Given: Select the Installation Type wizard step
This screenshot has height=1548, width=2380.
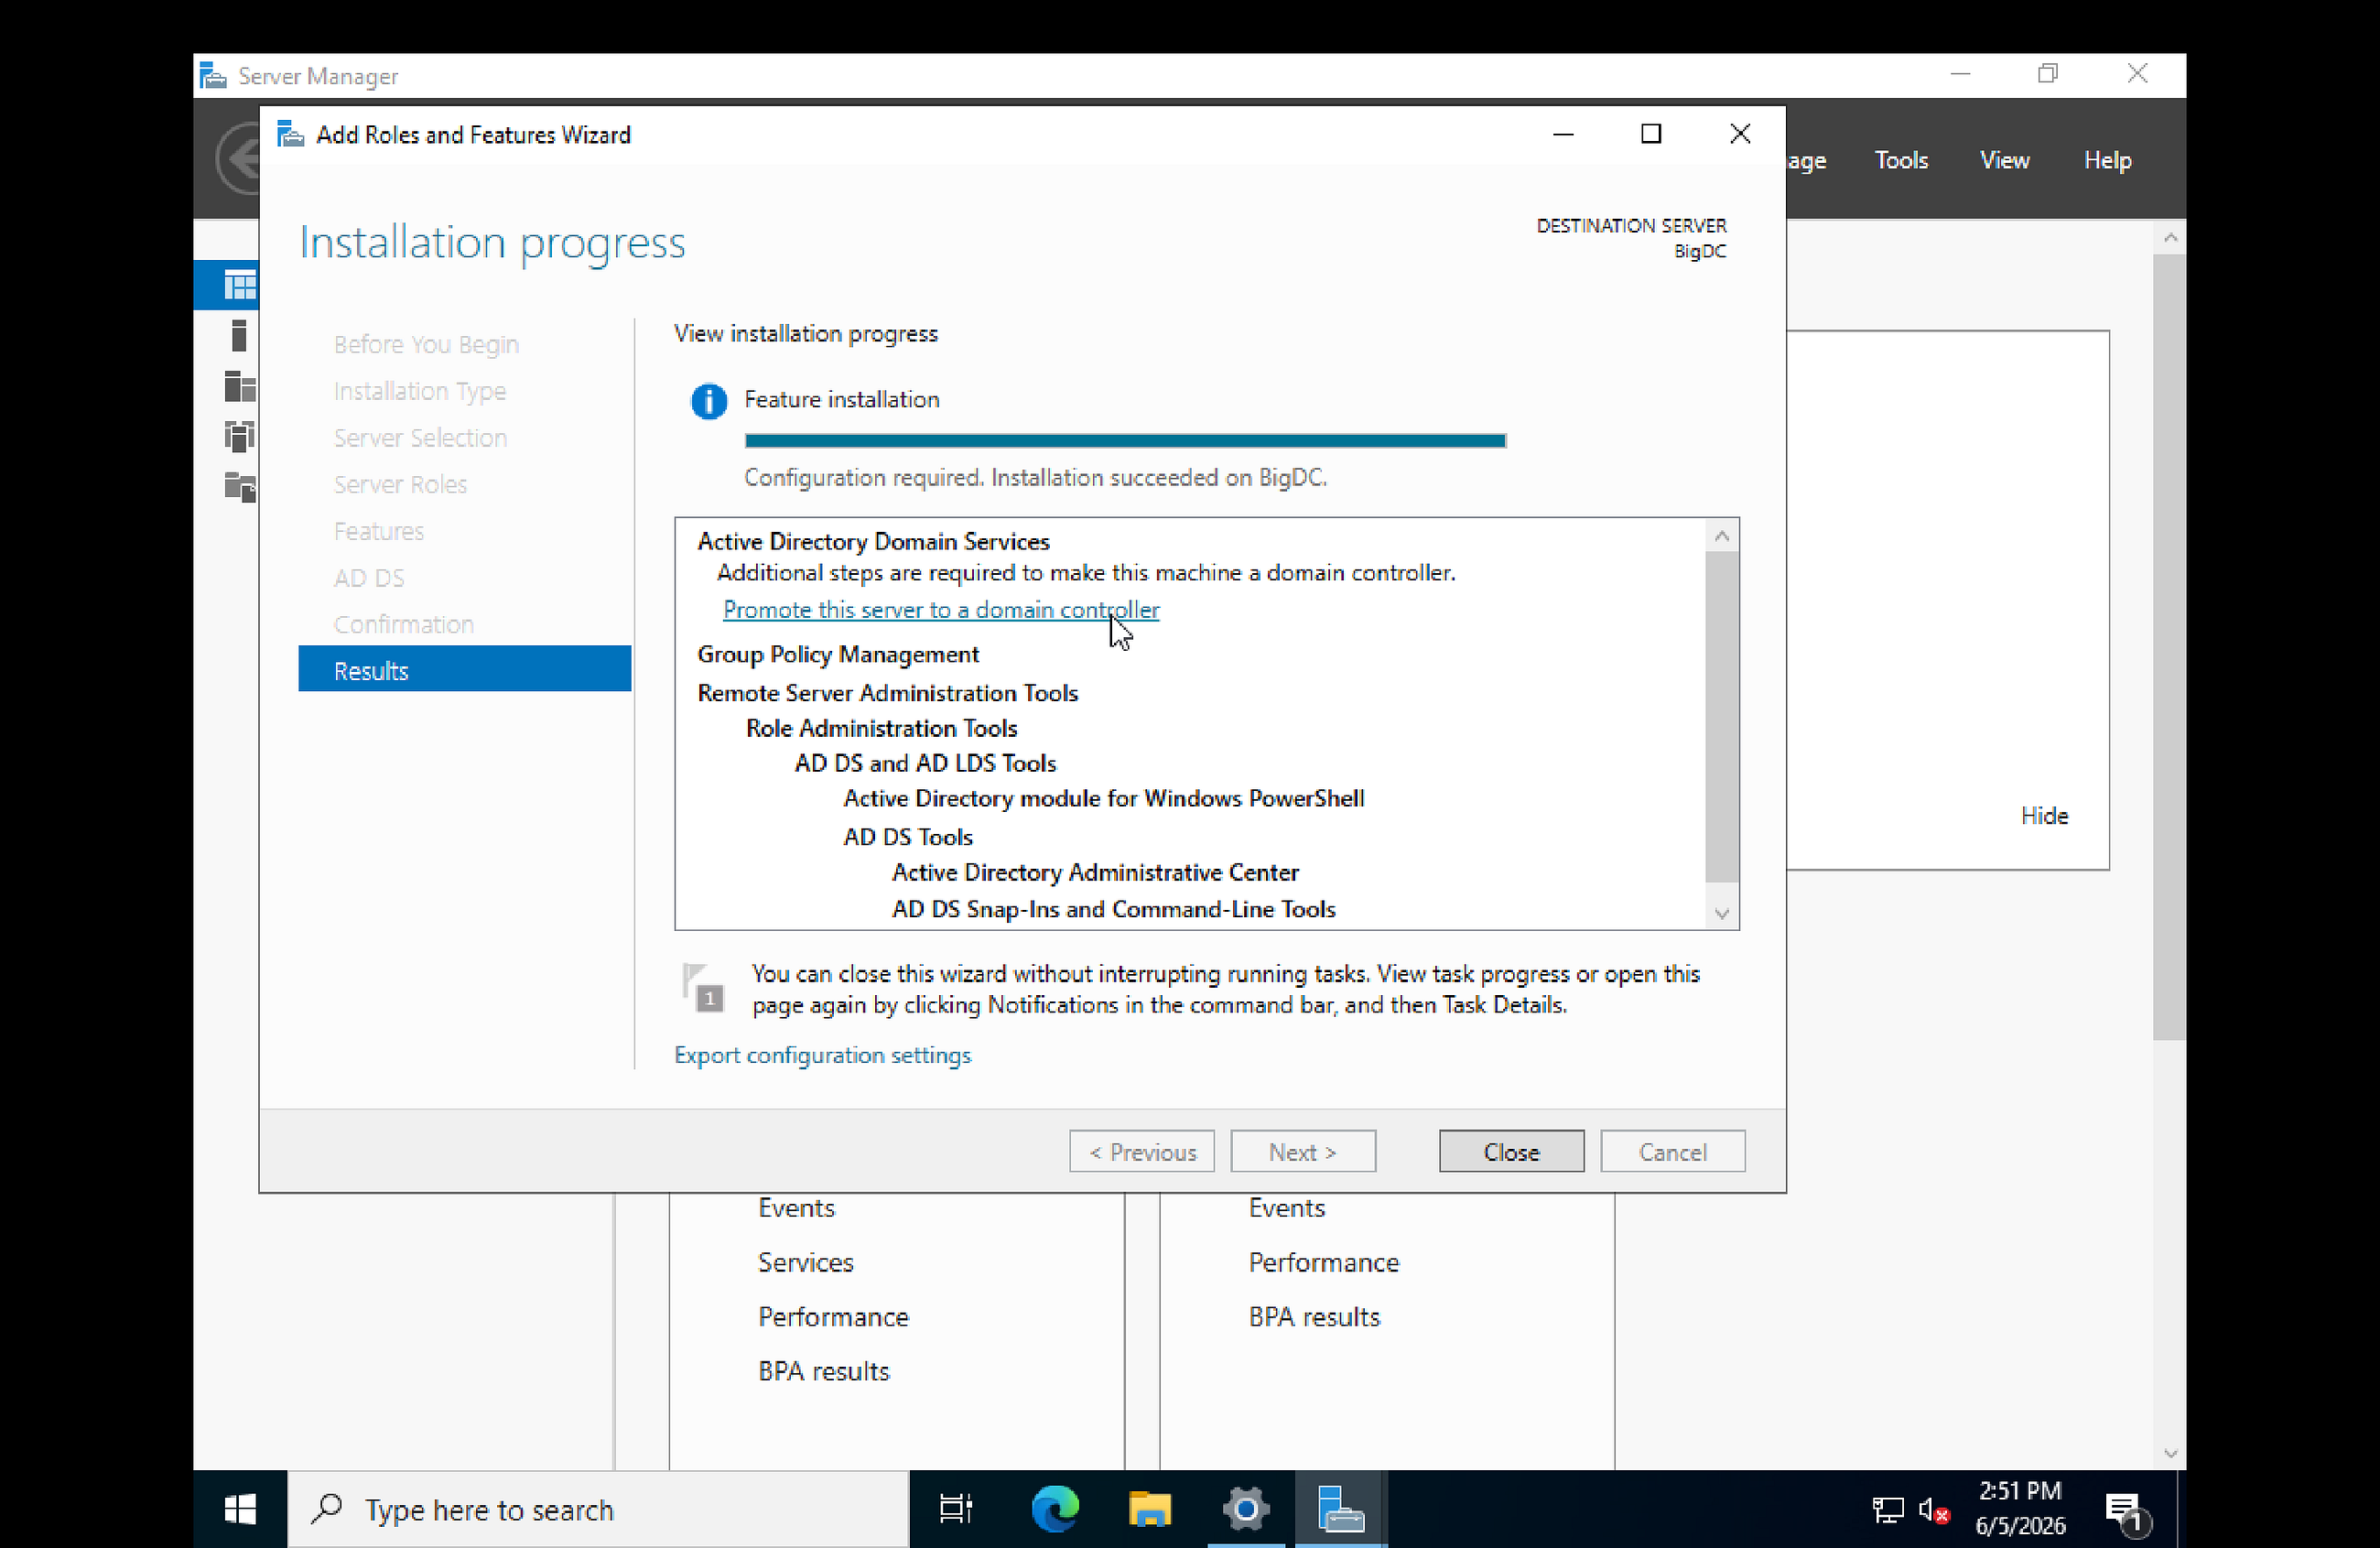Looking at the screenshot, I should coord(419,390).
